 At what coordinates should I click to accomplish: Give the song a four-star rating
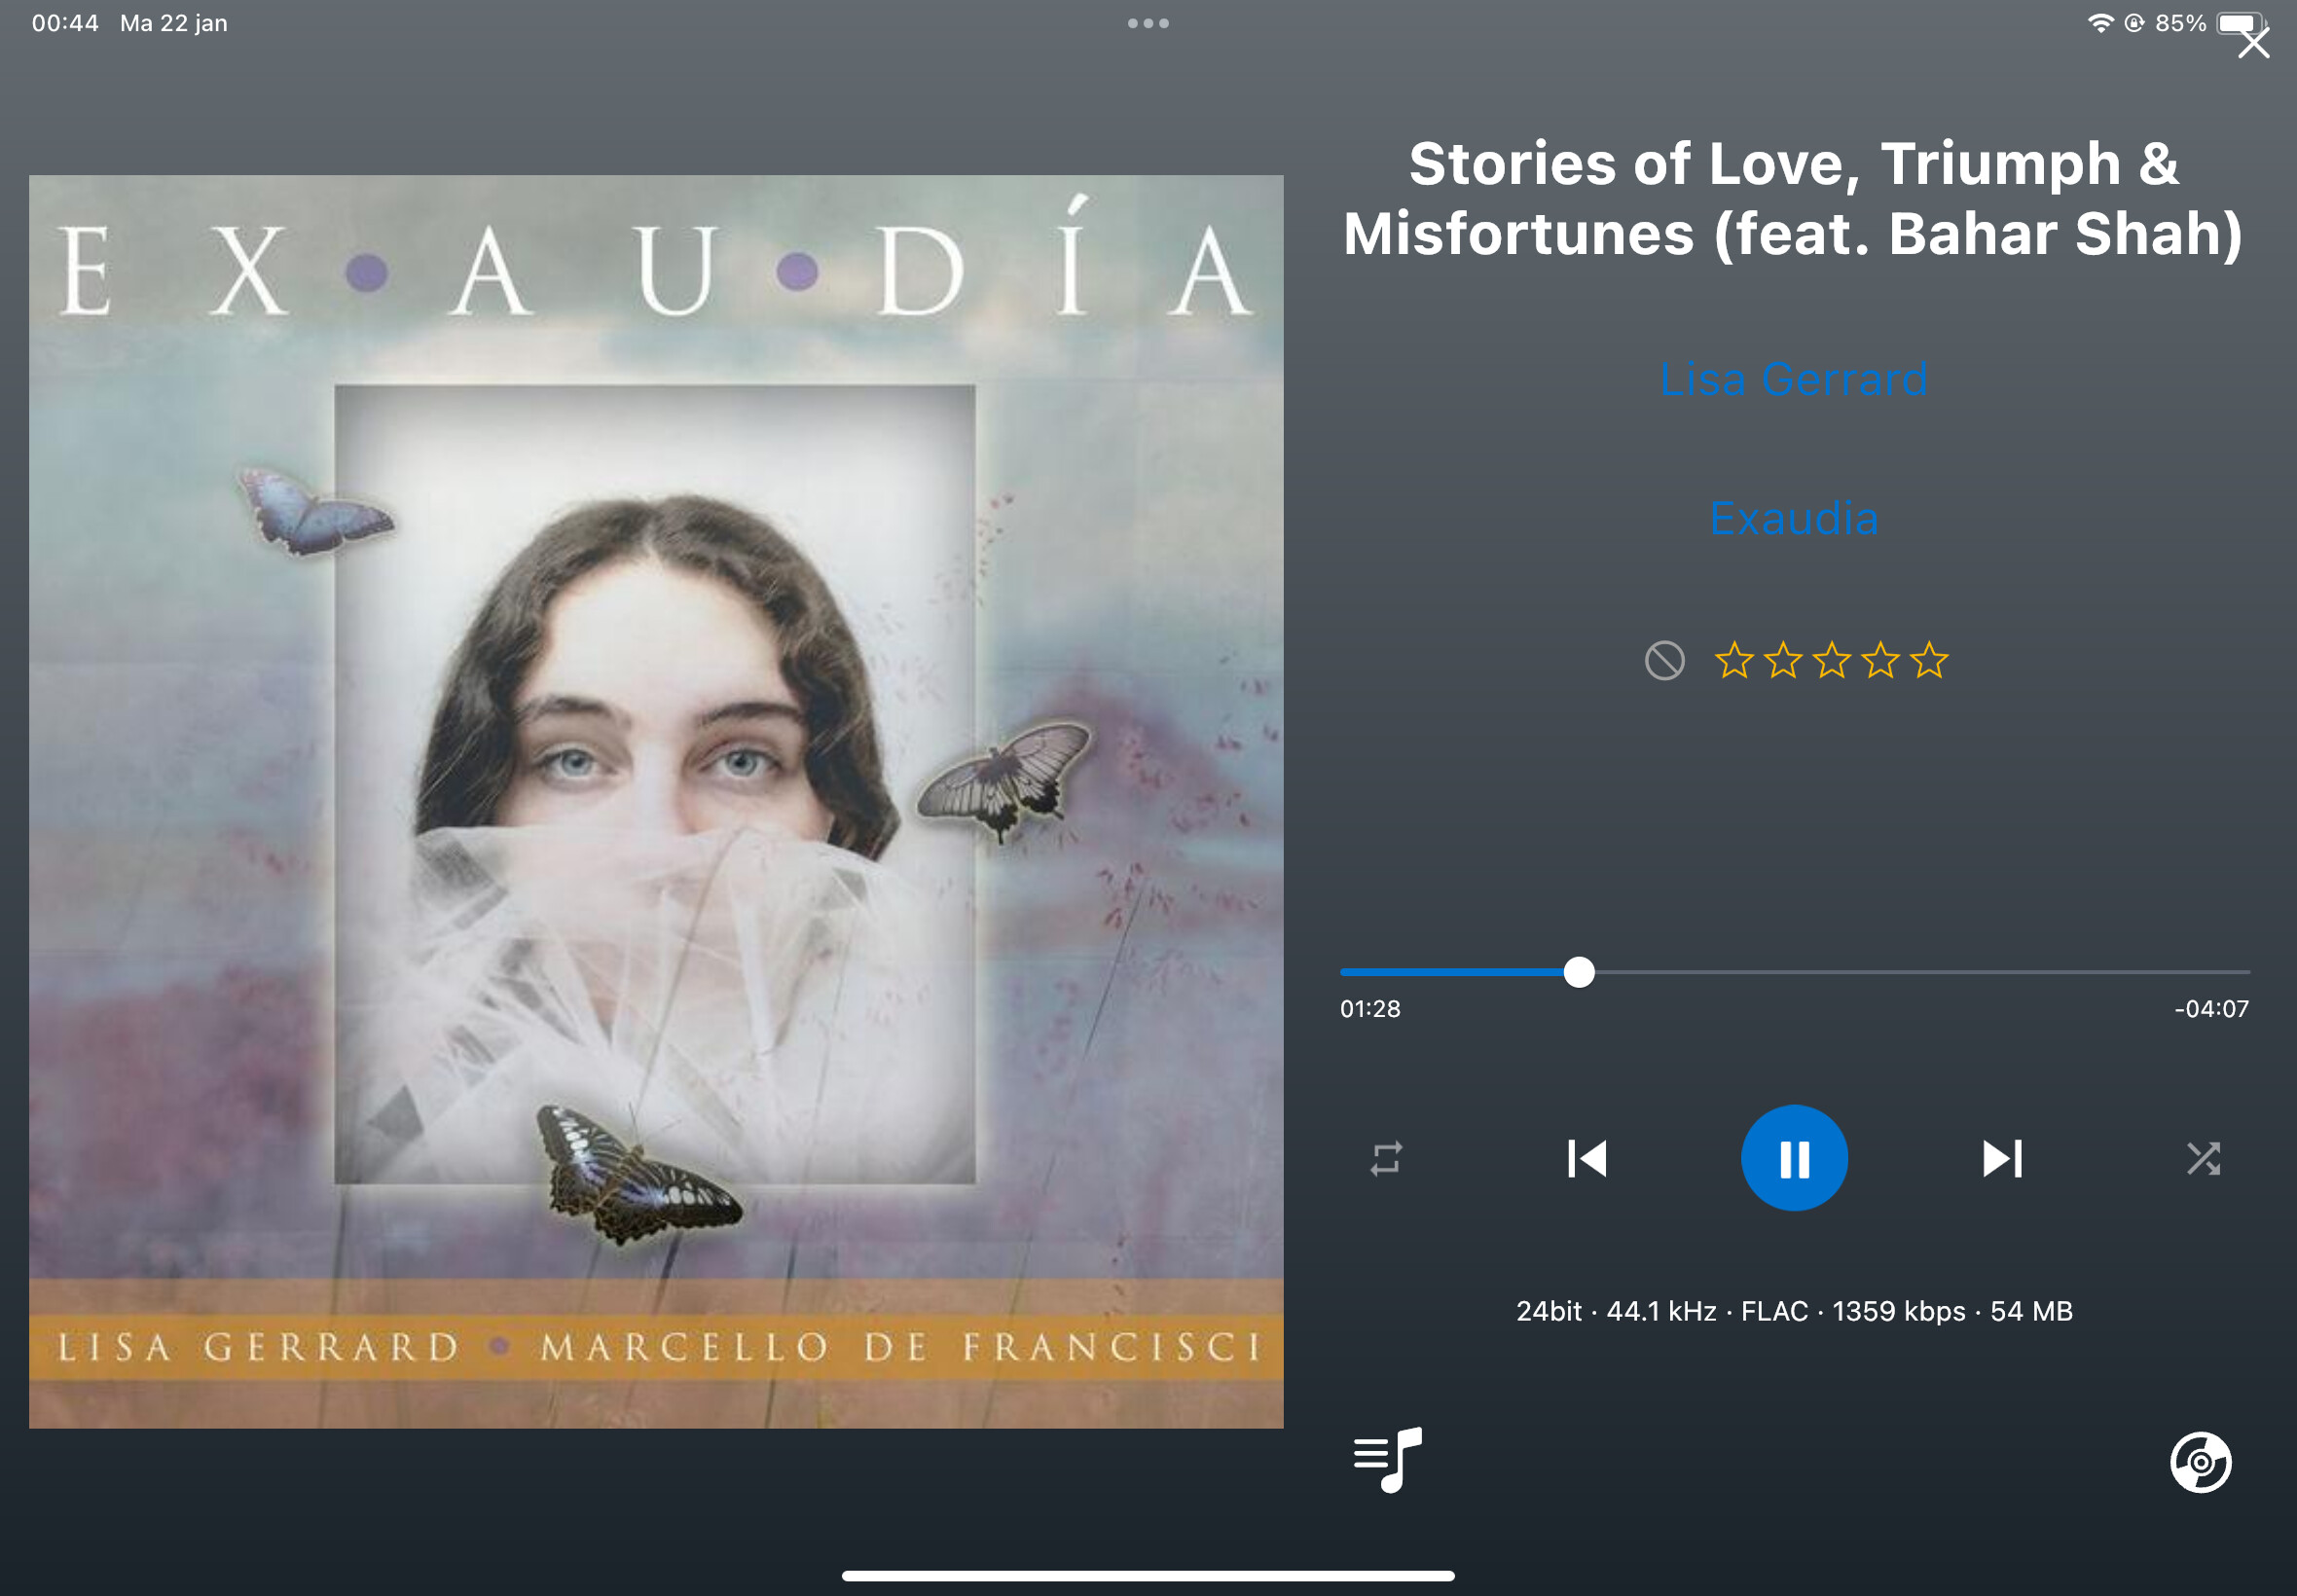[x=1881, y=660]
